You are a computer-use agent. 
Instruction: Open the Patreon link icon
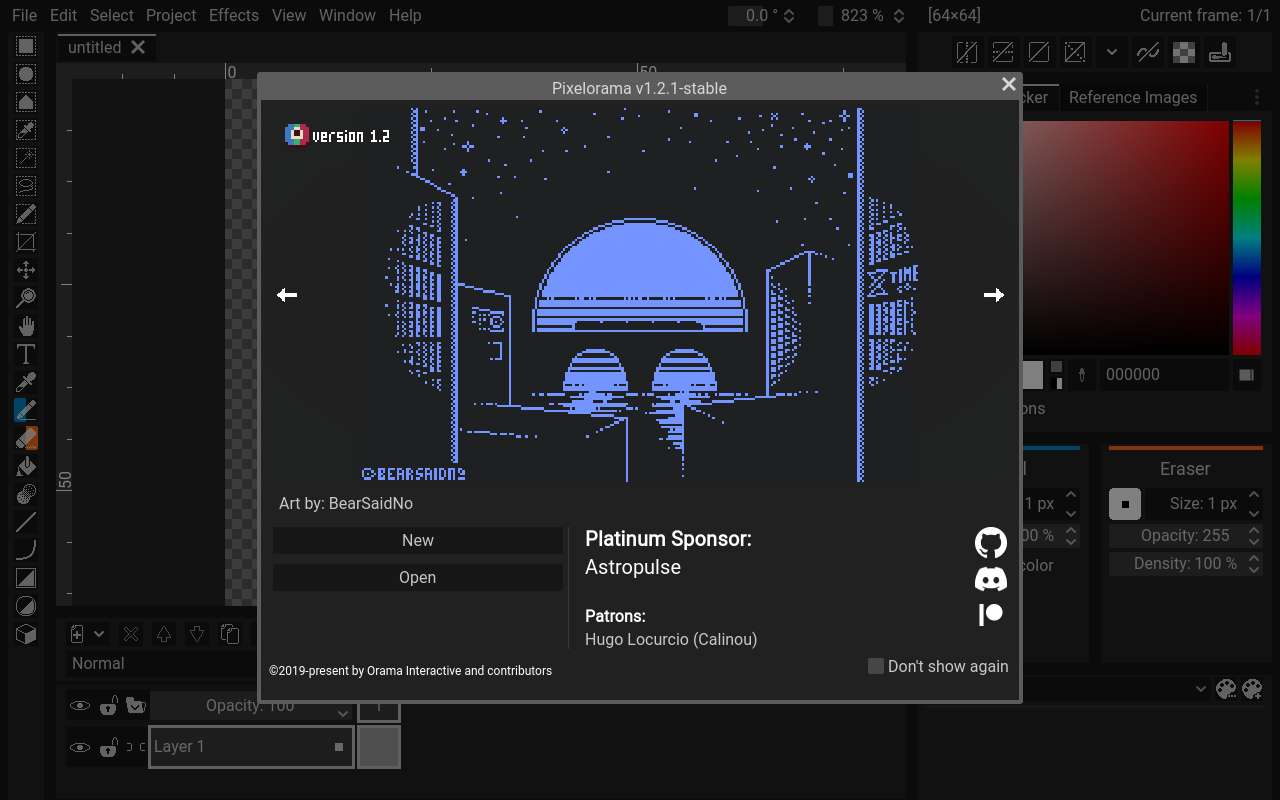point(990,614)
